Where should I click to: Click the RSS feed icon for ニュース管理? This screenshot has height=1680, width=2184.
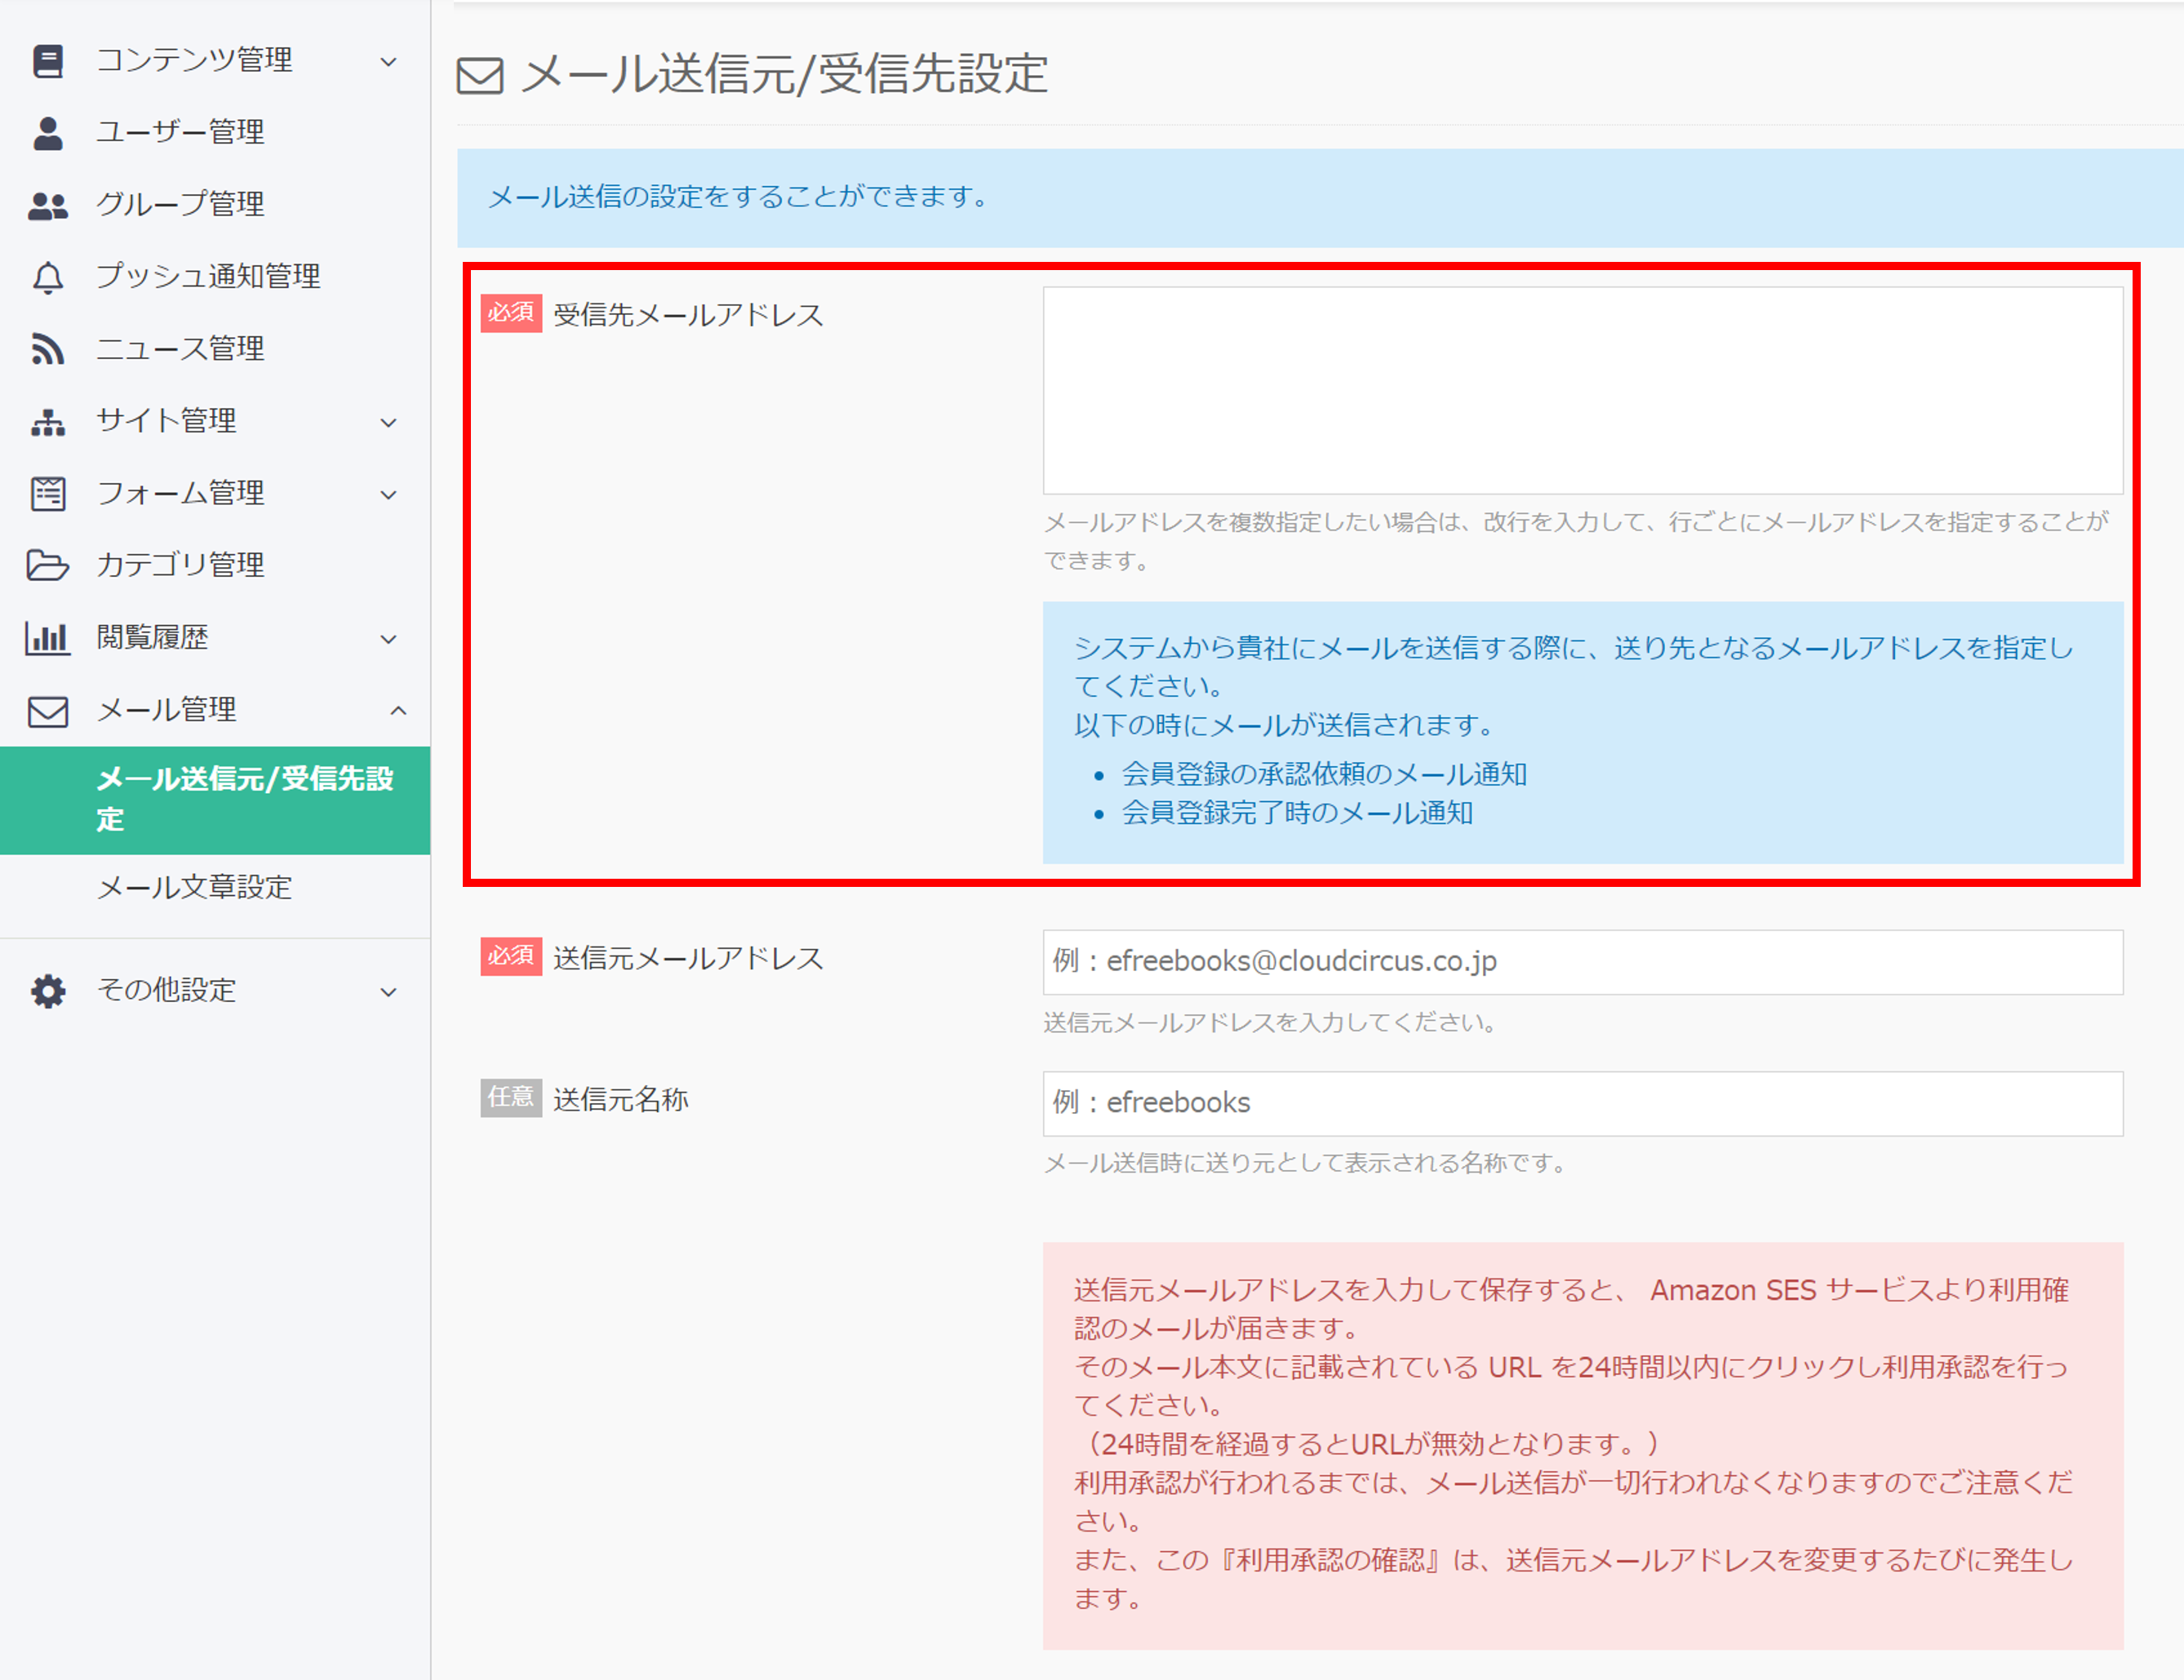tap(47, 349)
